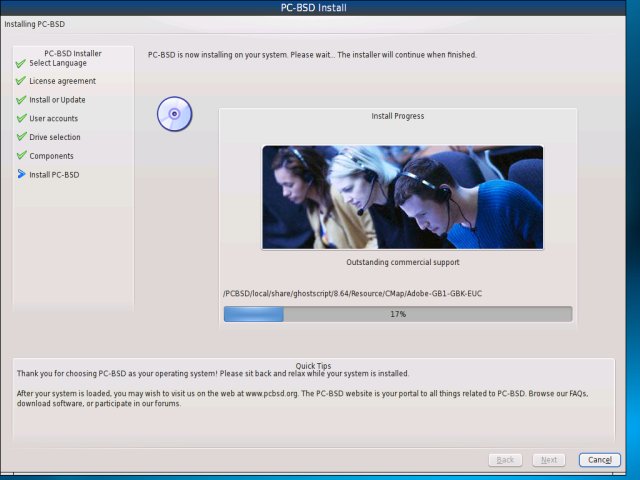
Task: Click the "PC-BSD is now installing" message text
Action: pyautogui.click(x=312, y=55)
